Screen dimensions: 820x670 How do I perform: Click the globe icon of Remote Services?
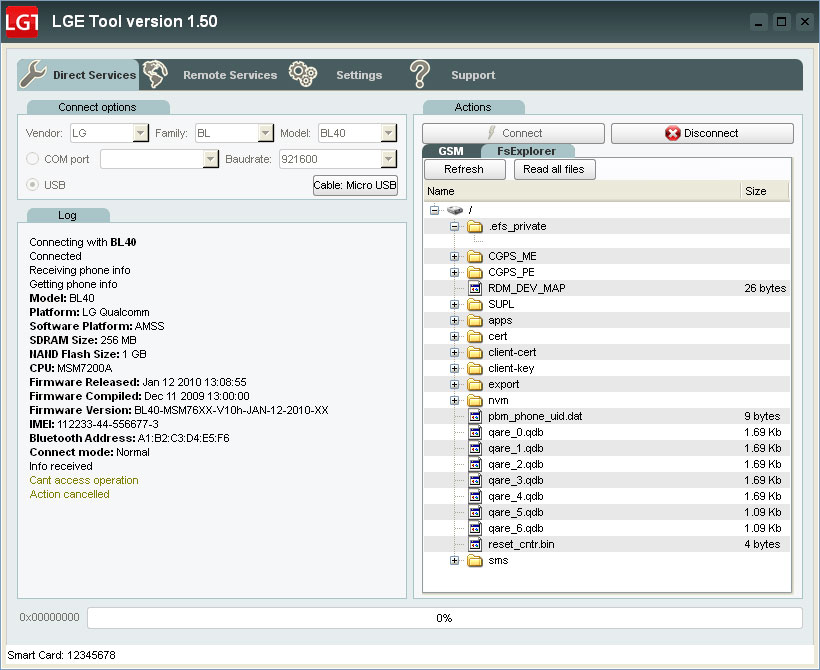pos(155,74)
